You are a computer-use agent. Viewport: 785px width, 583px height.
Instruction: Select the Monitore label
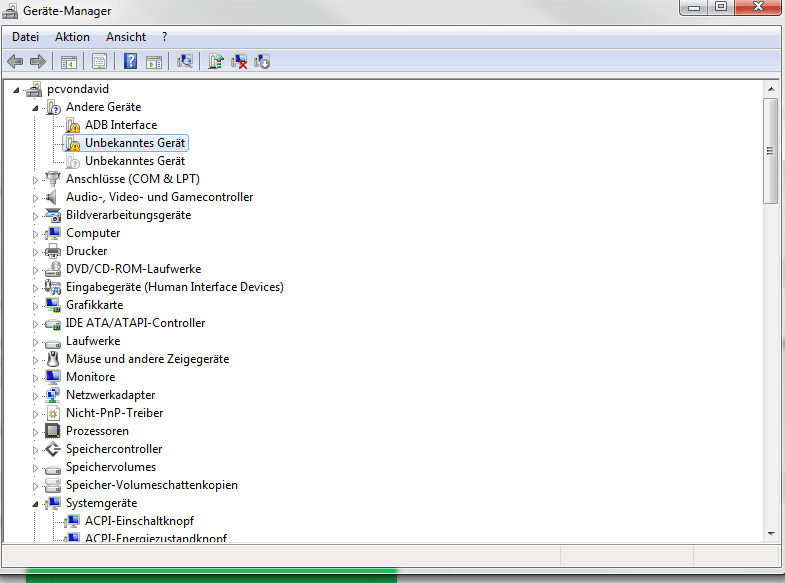point(91,377)
